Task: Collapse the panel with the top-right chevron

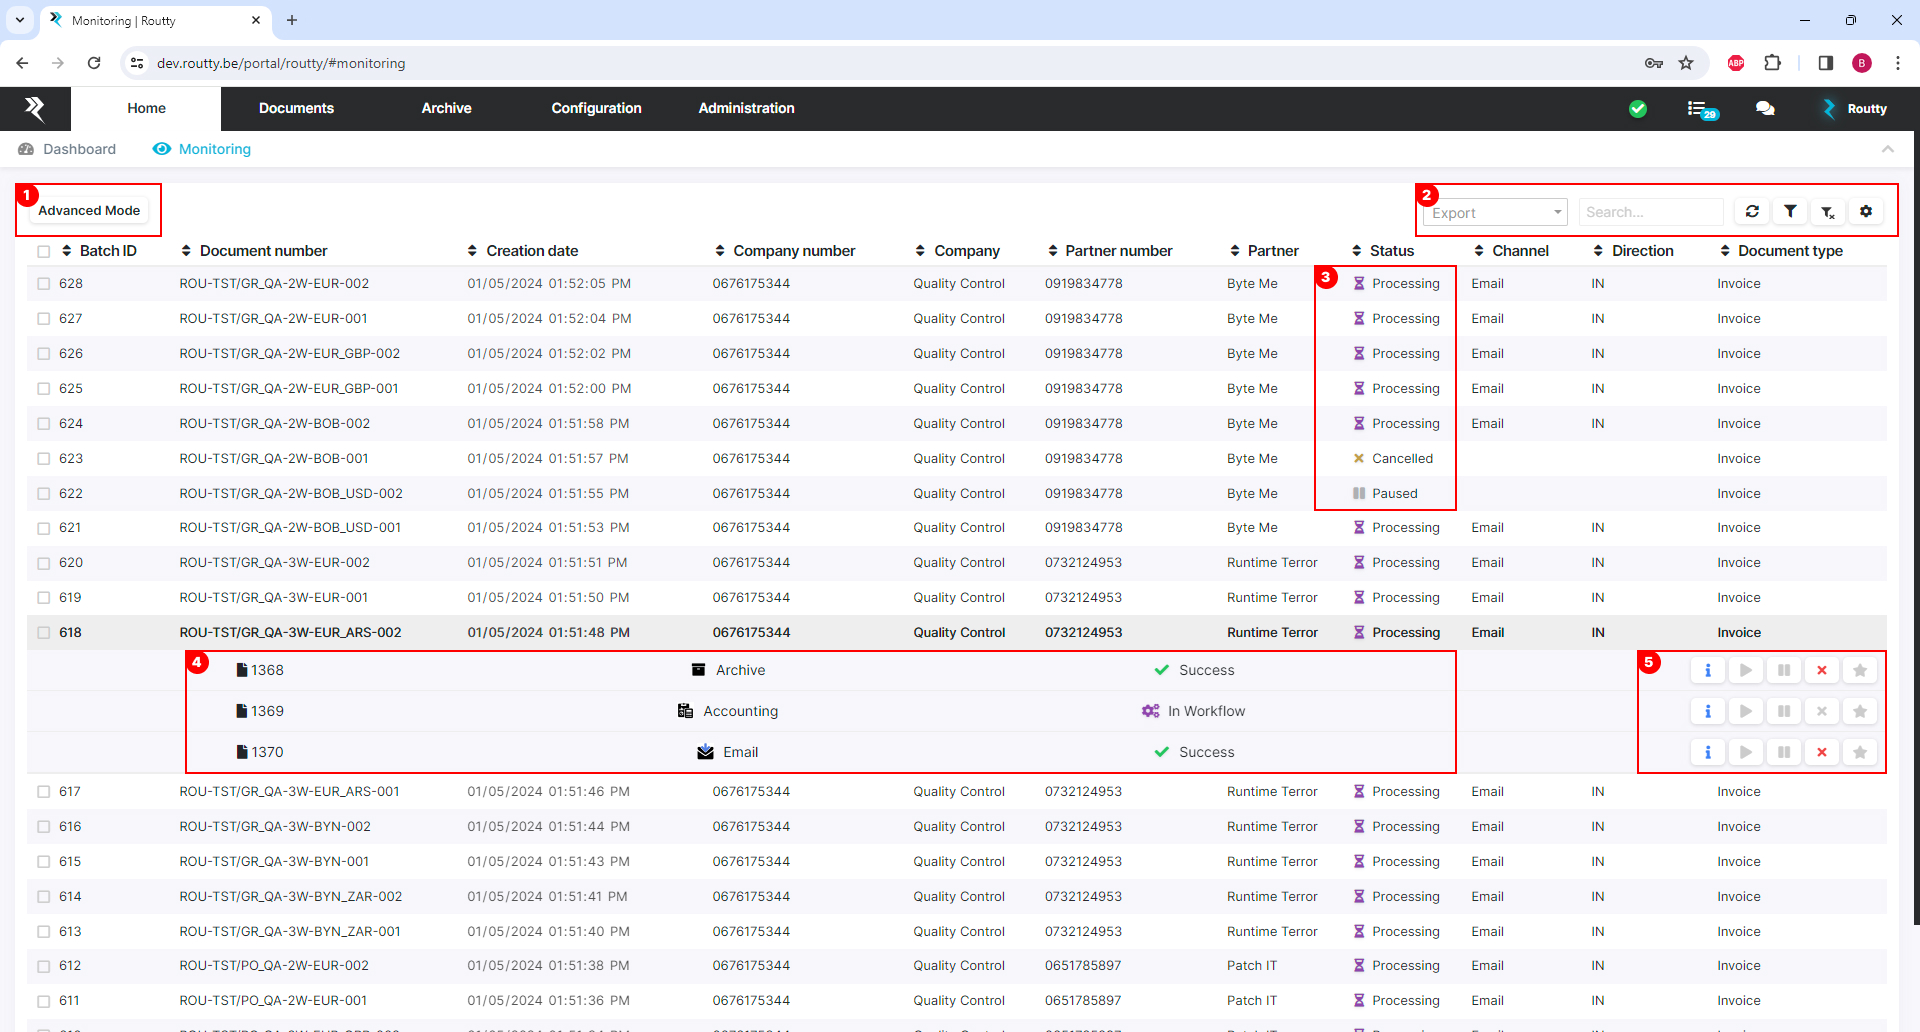Action: click(1887, 150)
